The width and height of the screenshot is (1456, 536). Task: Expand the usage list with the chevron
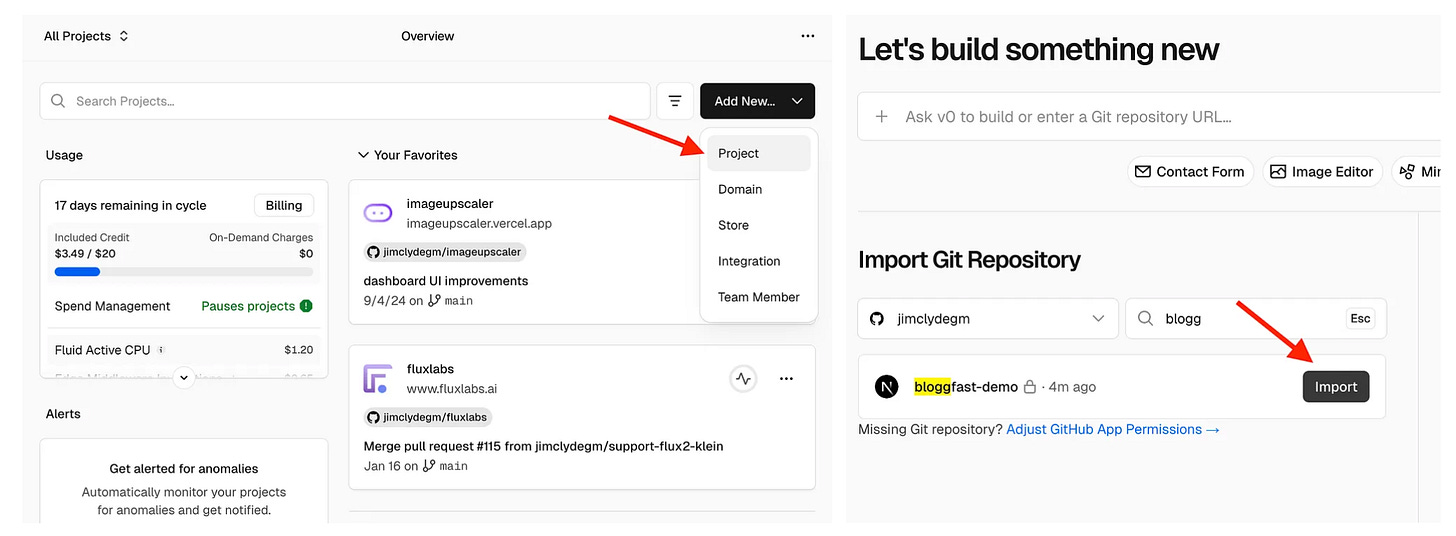pyautogui.click(x=184, y=377)
